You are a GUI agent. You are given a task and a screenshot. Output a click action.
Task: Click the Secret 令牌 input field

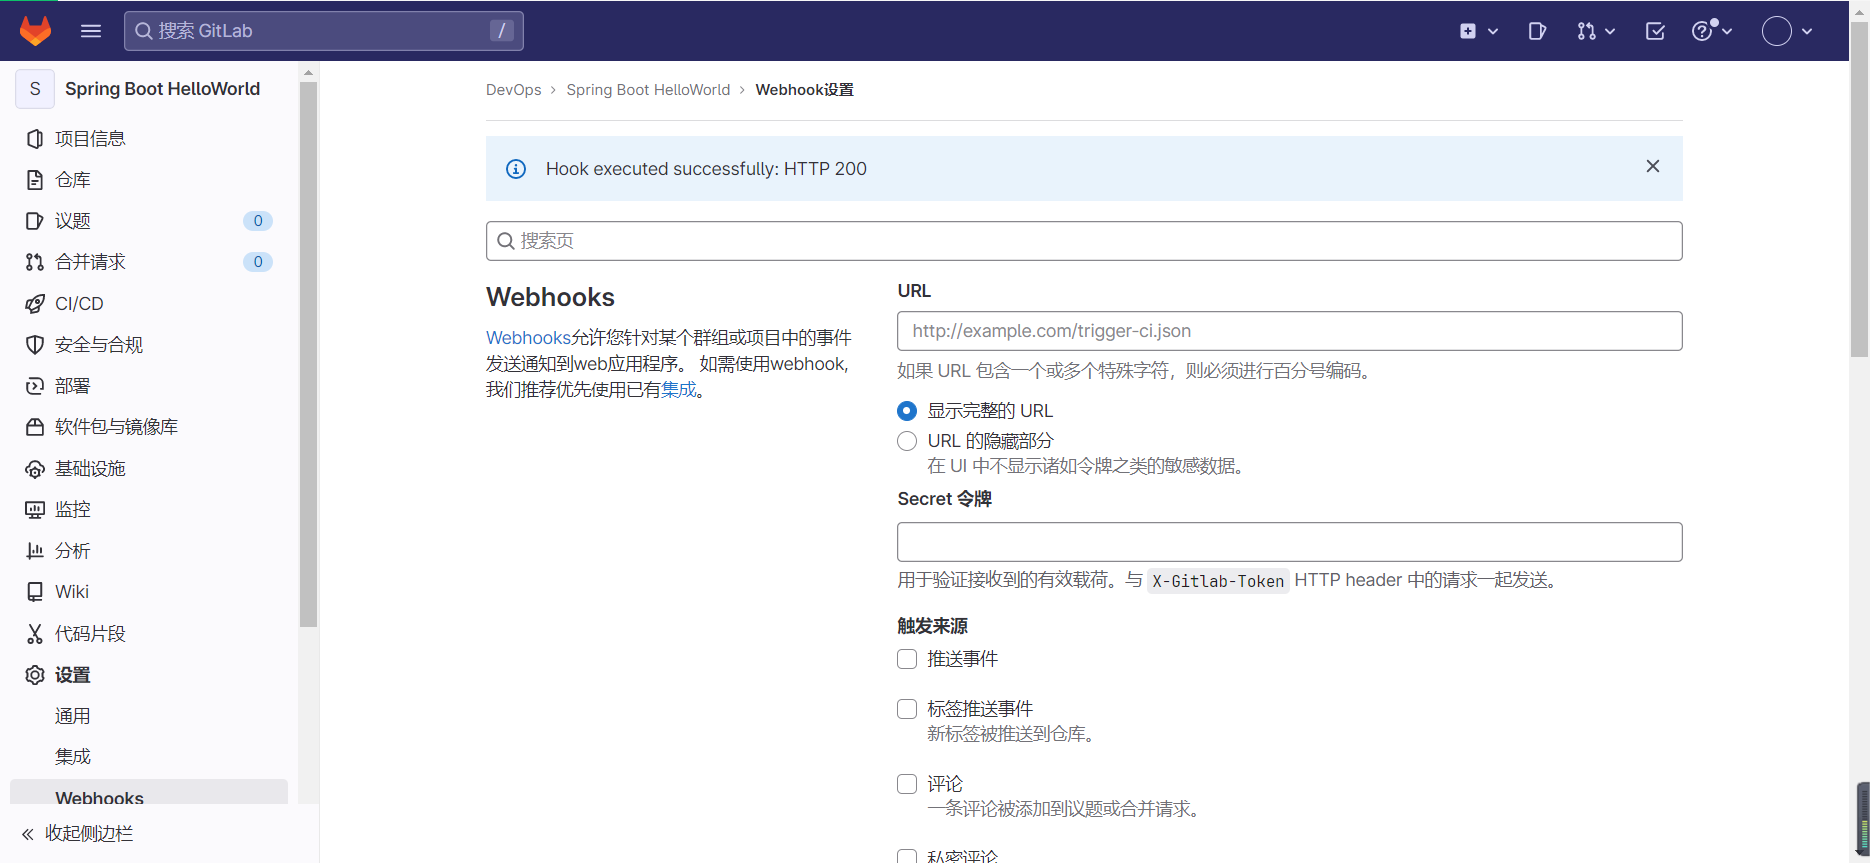click(x=1290, y=542)
